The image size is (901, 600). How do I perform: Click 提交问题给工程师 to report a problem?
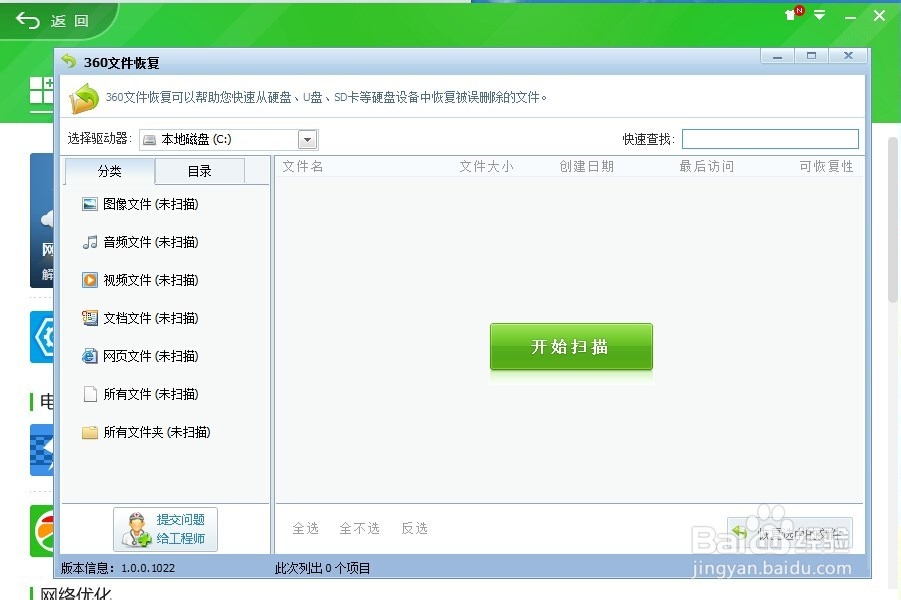click(176, 528)
